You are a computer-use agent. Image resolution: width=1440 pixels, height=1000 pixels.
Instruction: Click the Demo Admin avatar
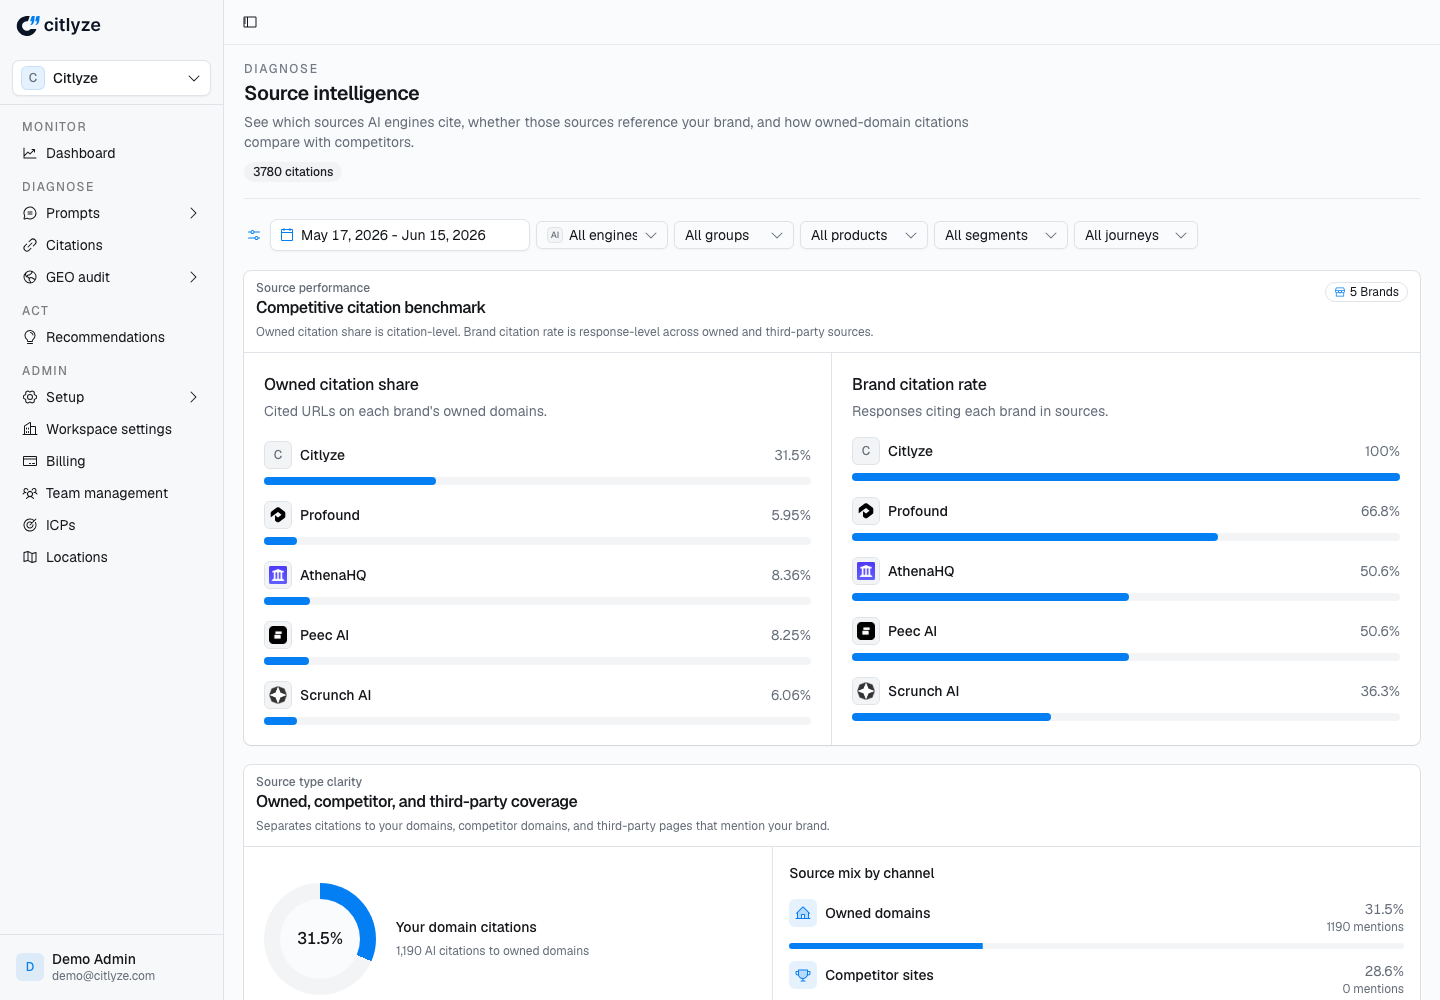[30, 967]
